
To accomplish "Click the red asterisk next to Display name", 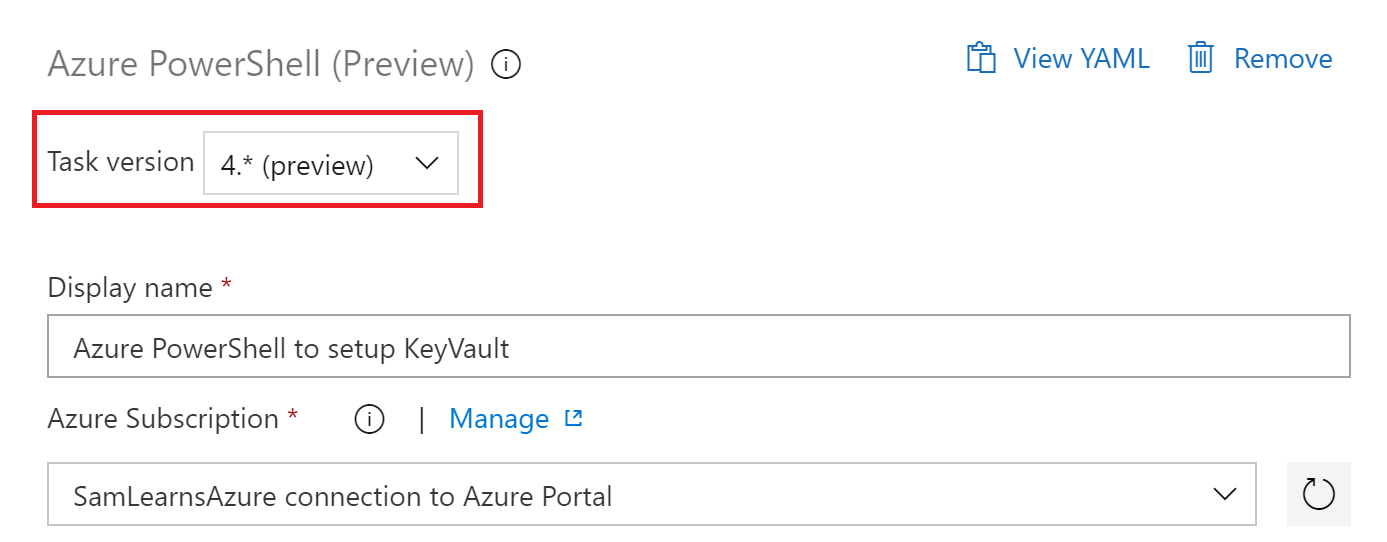I will pyautogui.click(x=226, y=286).
